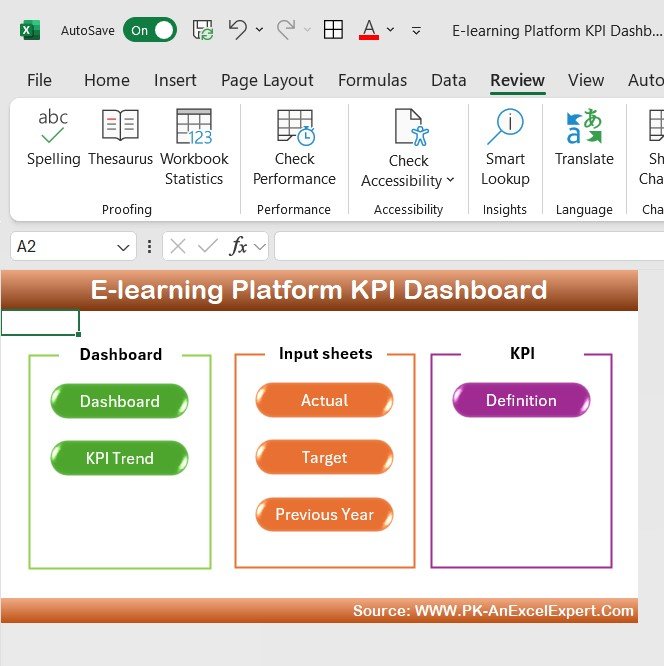Viewport: 664px width, 666px height.
Task: Click the green Dashboard button
Action: point(119,401)
